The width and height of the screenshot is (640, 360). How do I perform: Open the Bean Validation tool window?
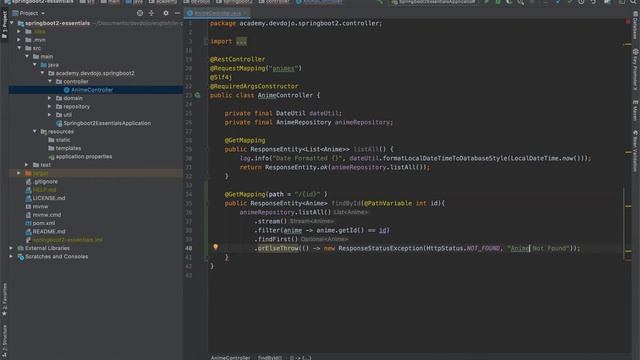pos(636,151)
